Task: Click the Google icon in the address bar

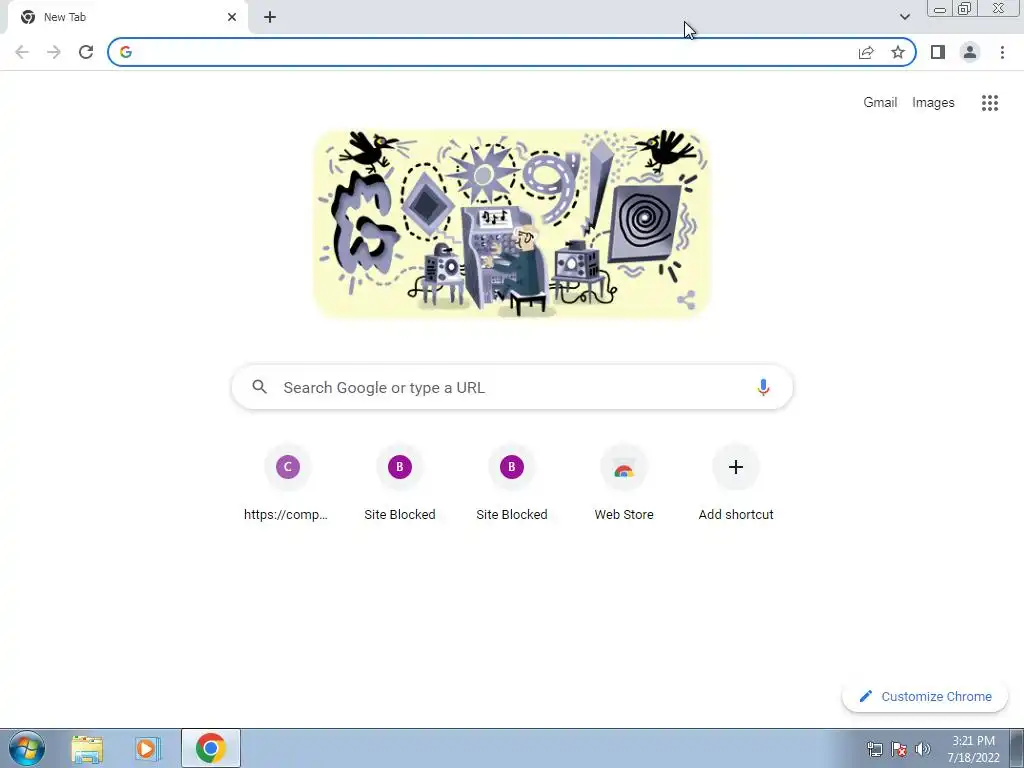Action: (126, 52)
